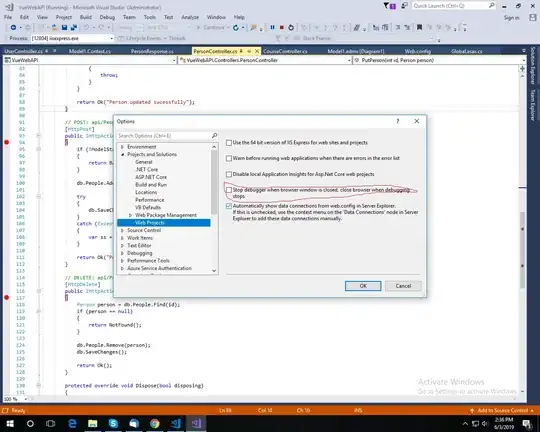Image resolution: width=540 pixels, height=432 pixels.
Task: Click the Break All pause icon
Action: click(x=272, y=28)
